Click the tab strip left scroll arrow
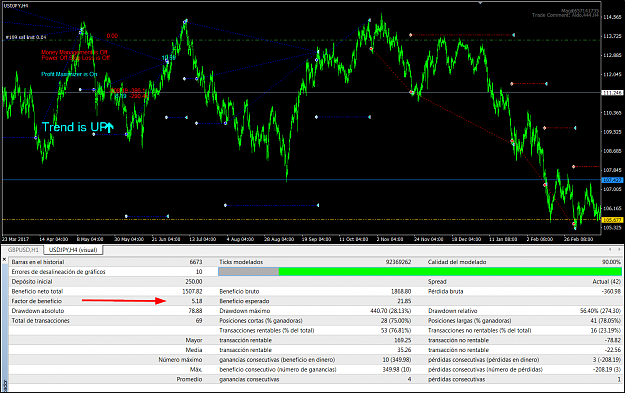This screenshot has width=625, height=393. tap(610, 250)
